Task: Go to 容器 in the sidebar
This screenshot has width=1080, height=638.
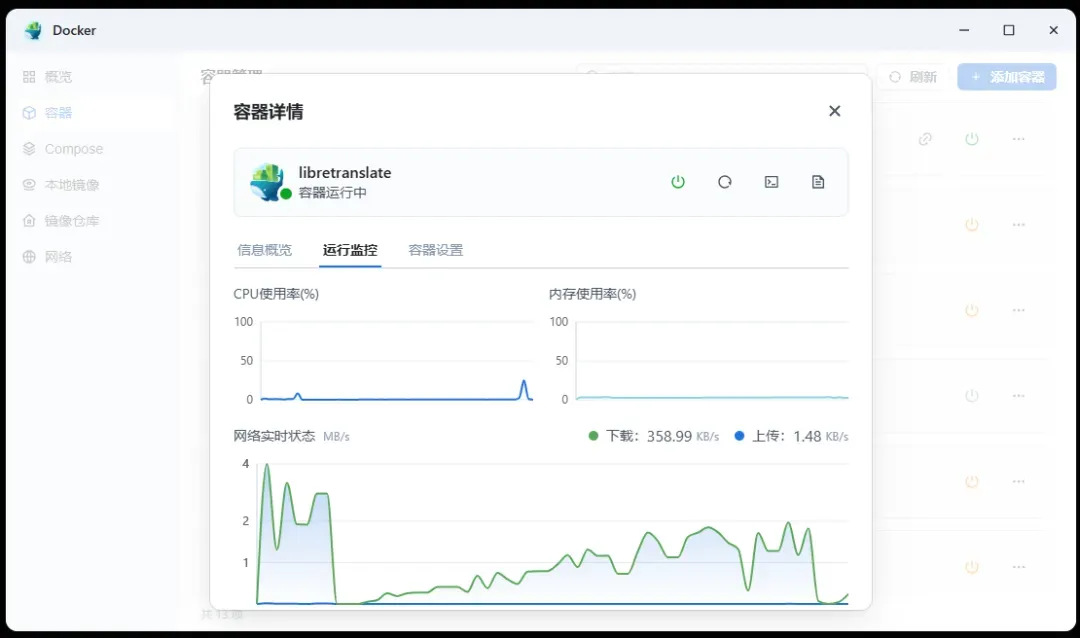Action: click(58, 113)
